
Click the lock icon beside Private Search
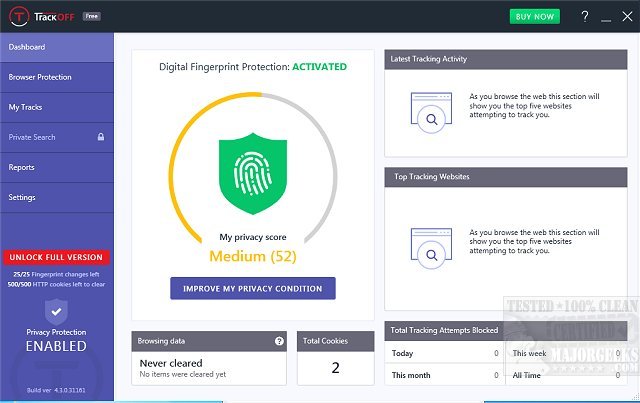click(101, 137)
